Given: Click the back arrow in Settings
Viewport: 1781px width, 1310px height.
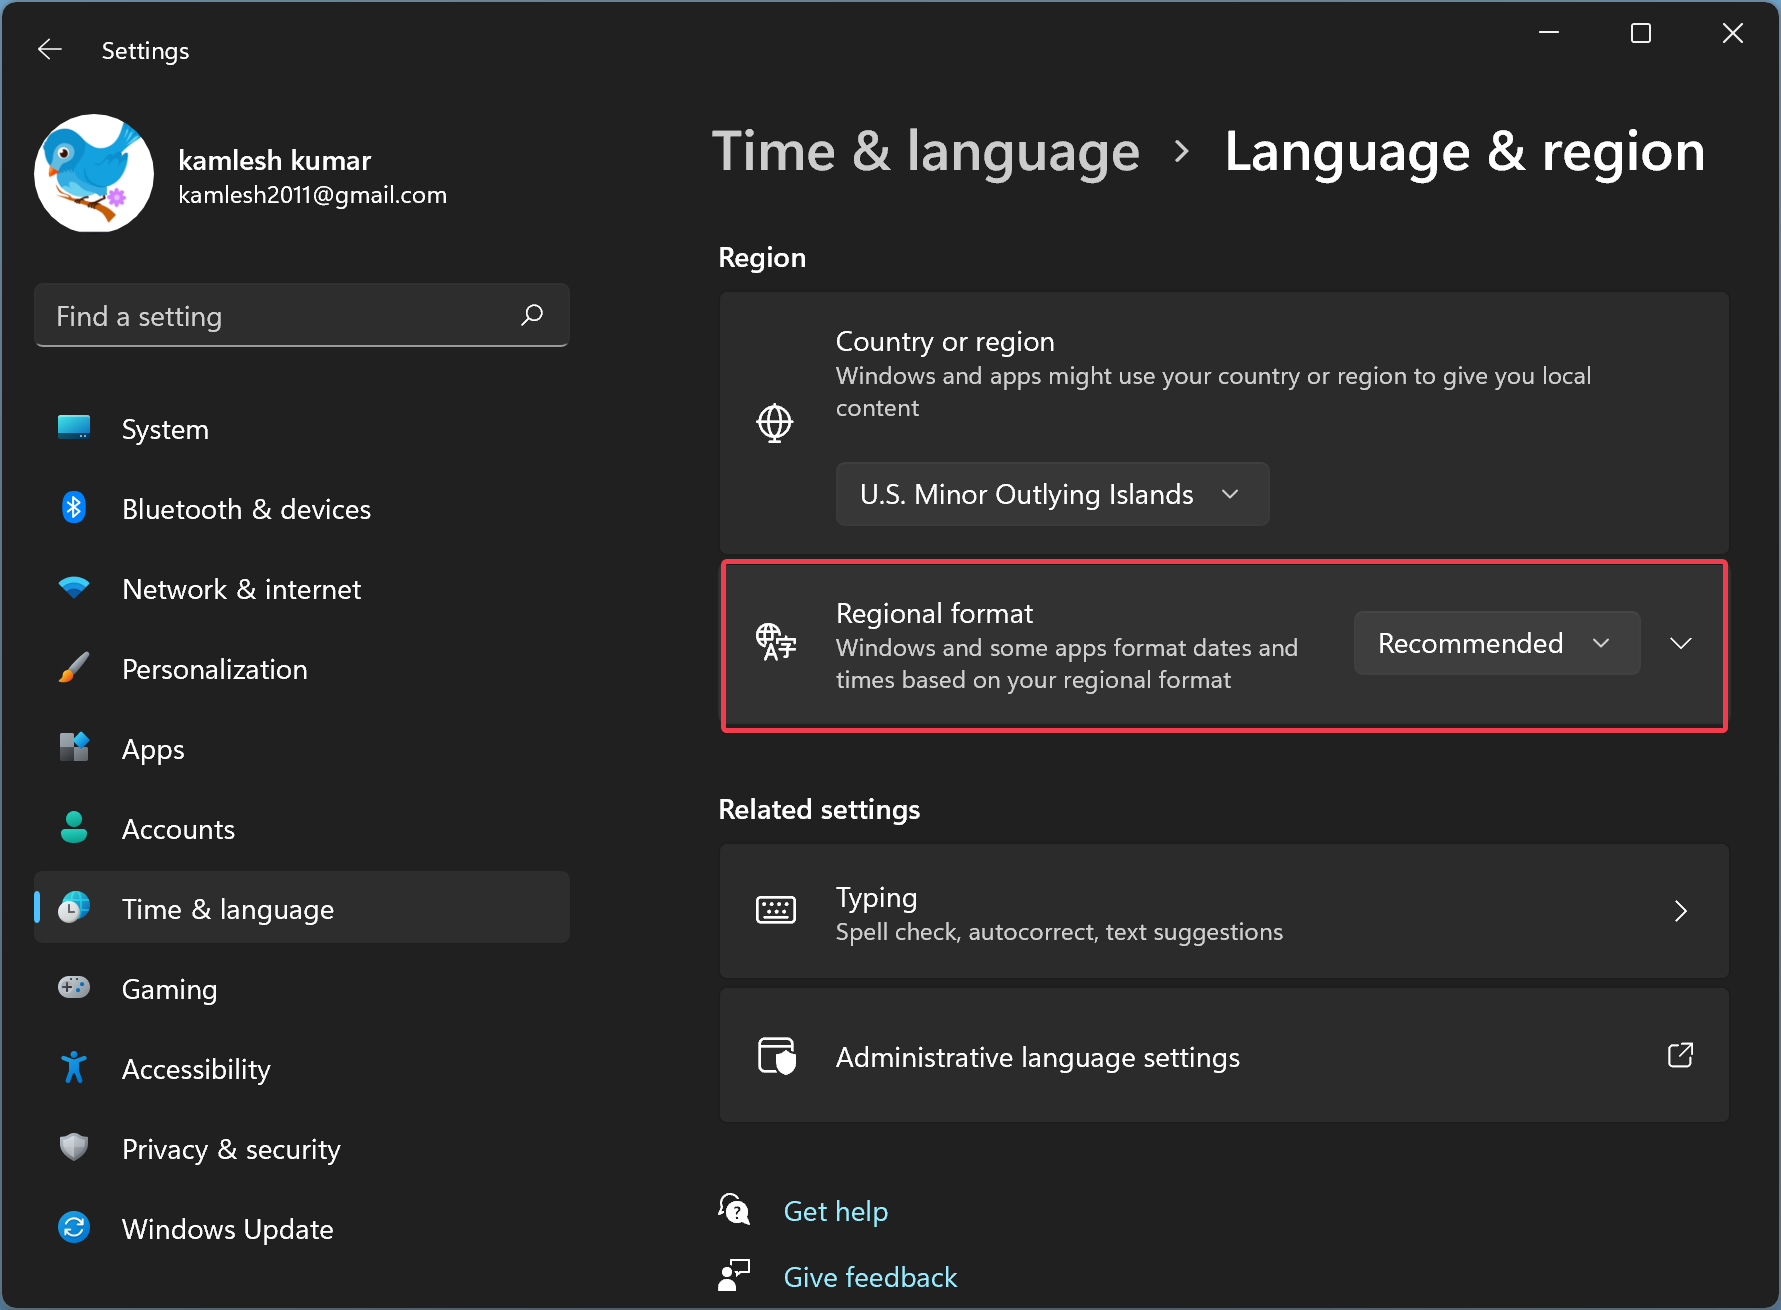Looking at the screenshot, I should [x=50, y=49].
